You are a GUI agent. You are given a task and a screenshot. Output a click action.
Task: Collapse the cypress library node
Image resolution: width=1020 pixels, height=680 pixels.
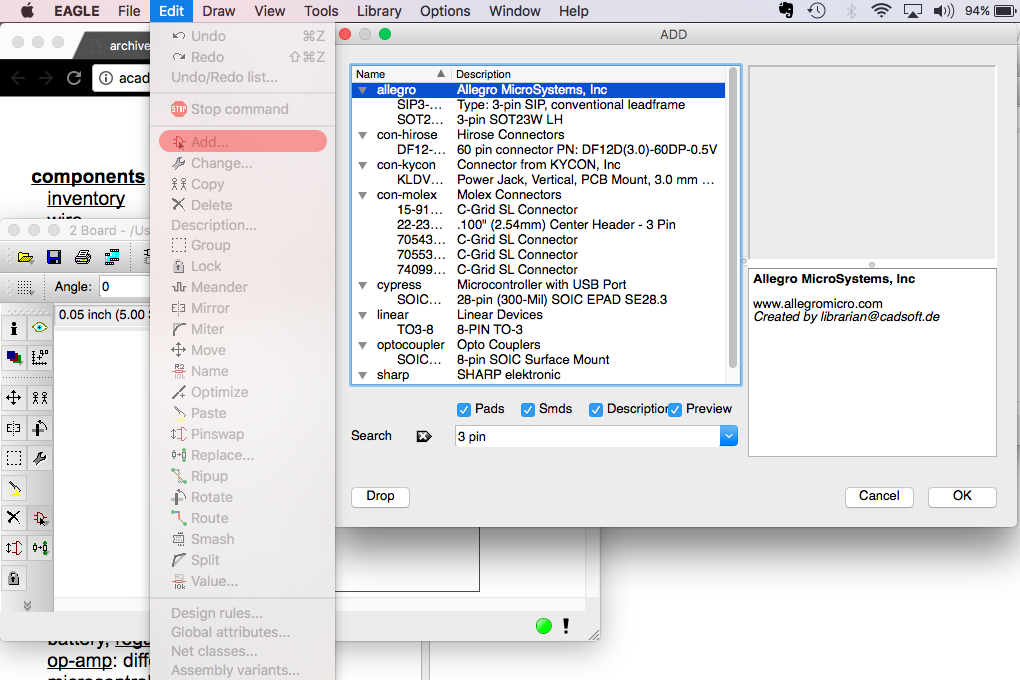pyautogui.click(x=362, y=285)
